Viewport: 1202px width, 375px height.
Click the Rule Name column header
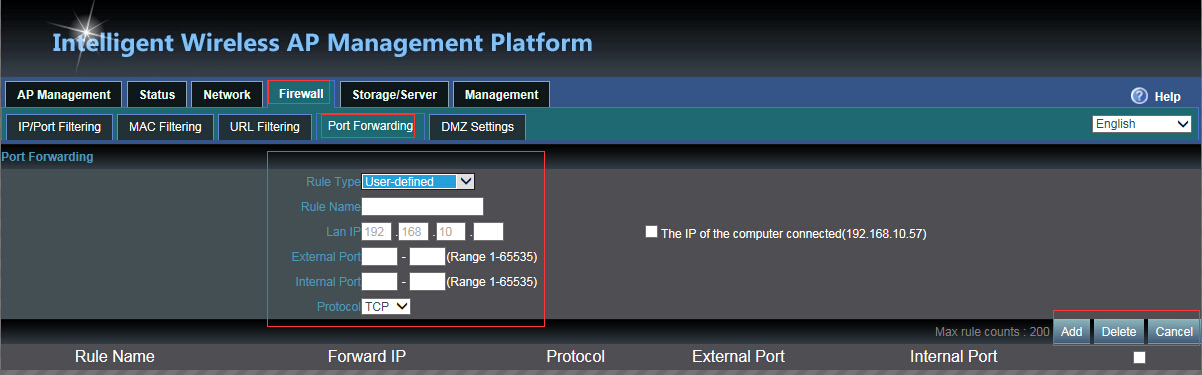coord(115,356)
